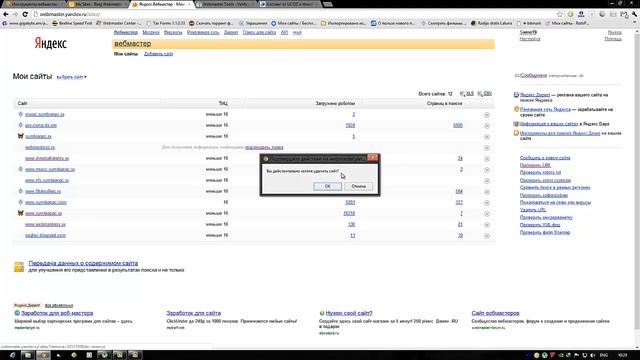Click loaded pages count '7929'
This screenshot has width=640, height=360.
(x=350, y=125)
